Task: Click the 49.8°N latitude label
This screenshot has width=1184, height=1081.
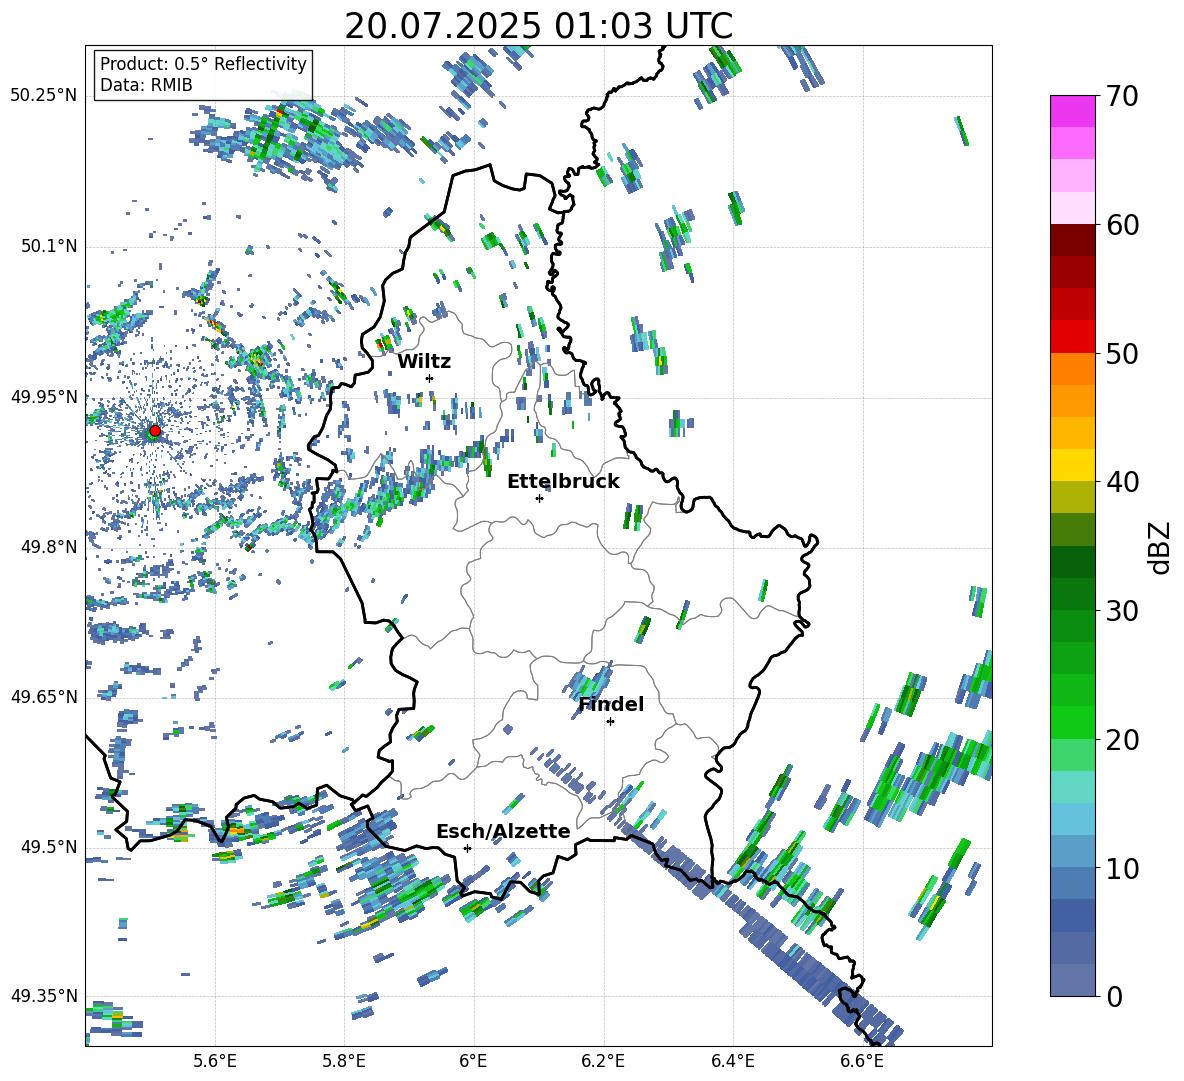Action: click(x=48, y=547)
